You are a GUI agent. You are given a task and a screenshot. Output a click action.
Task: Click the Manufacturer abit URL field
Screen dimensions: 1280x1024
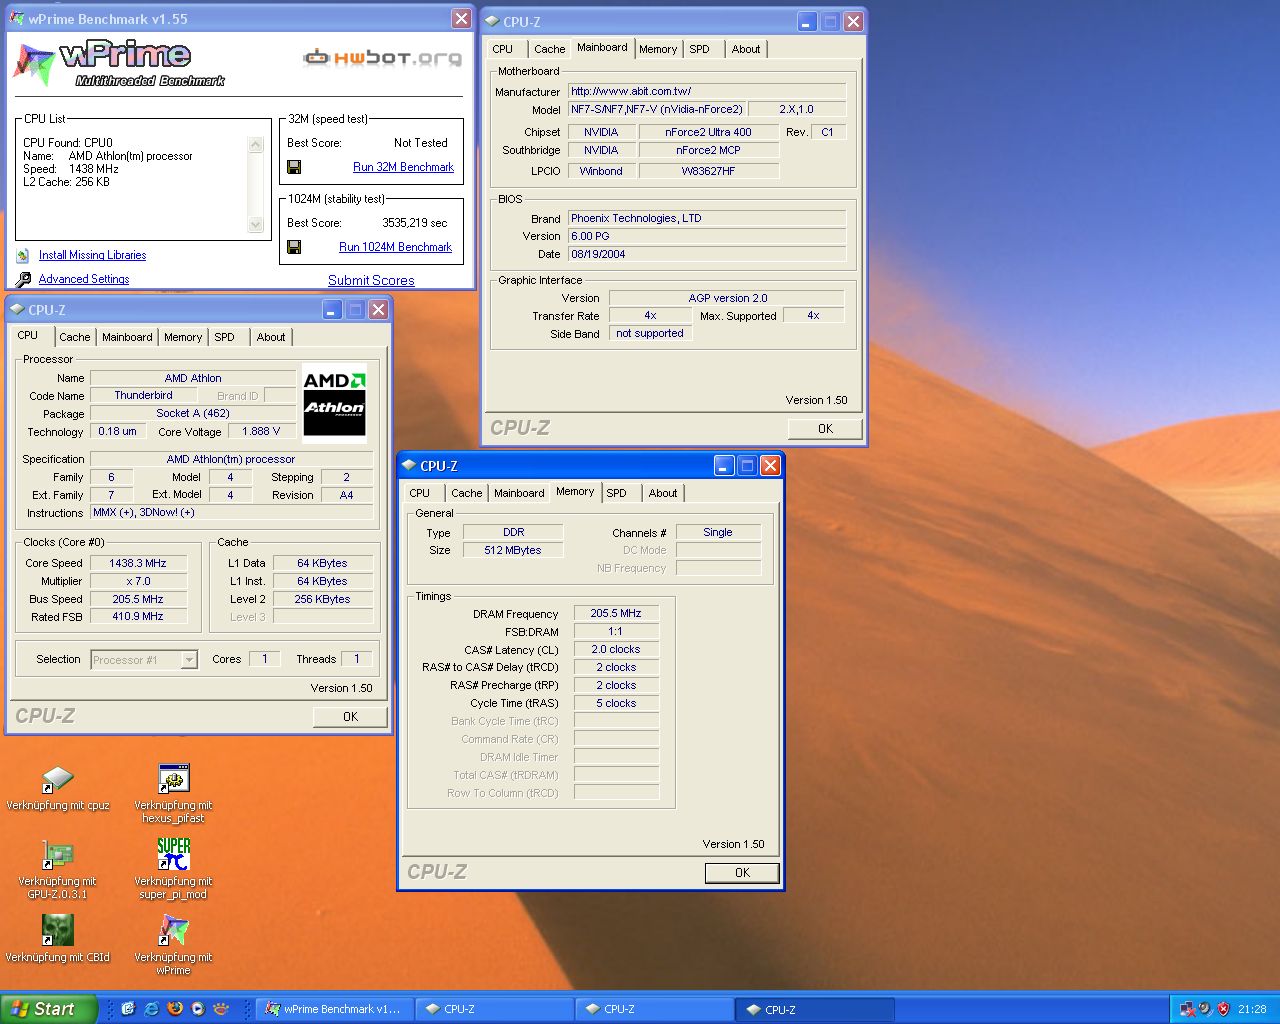pos(707,92)
